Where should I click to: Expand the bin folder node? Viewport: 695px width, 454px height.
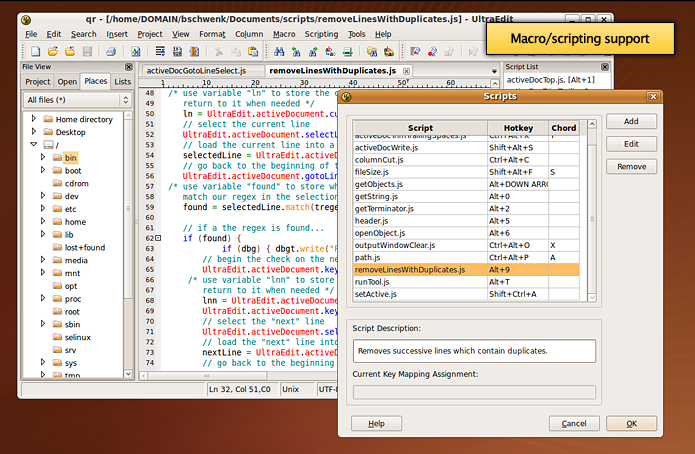(43, 157)
